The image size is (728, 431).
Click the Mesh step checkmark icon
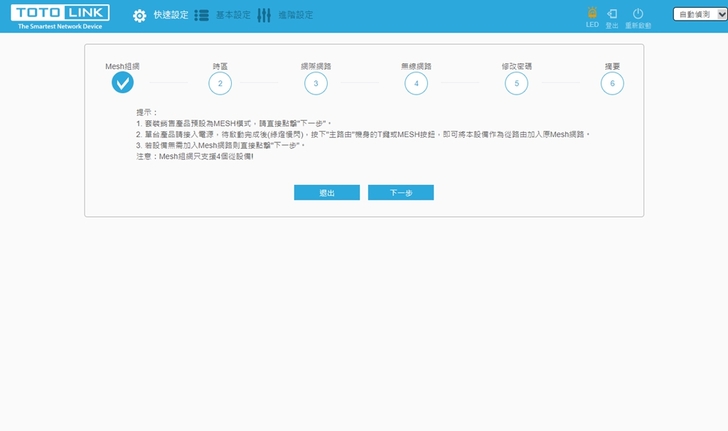(x=122, y=84)
